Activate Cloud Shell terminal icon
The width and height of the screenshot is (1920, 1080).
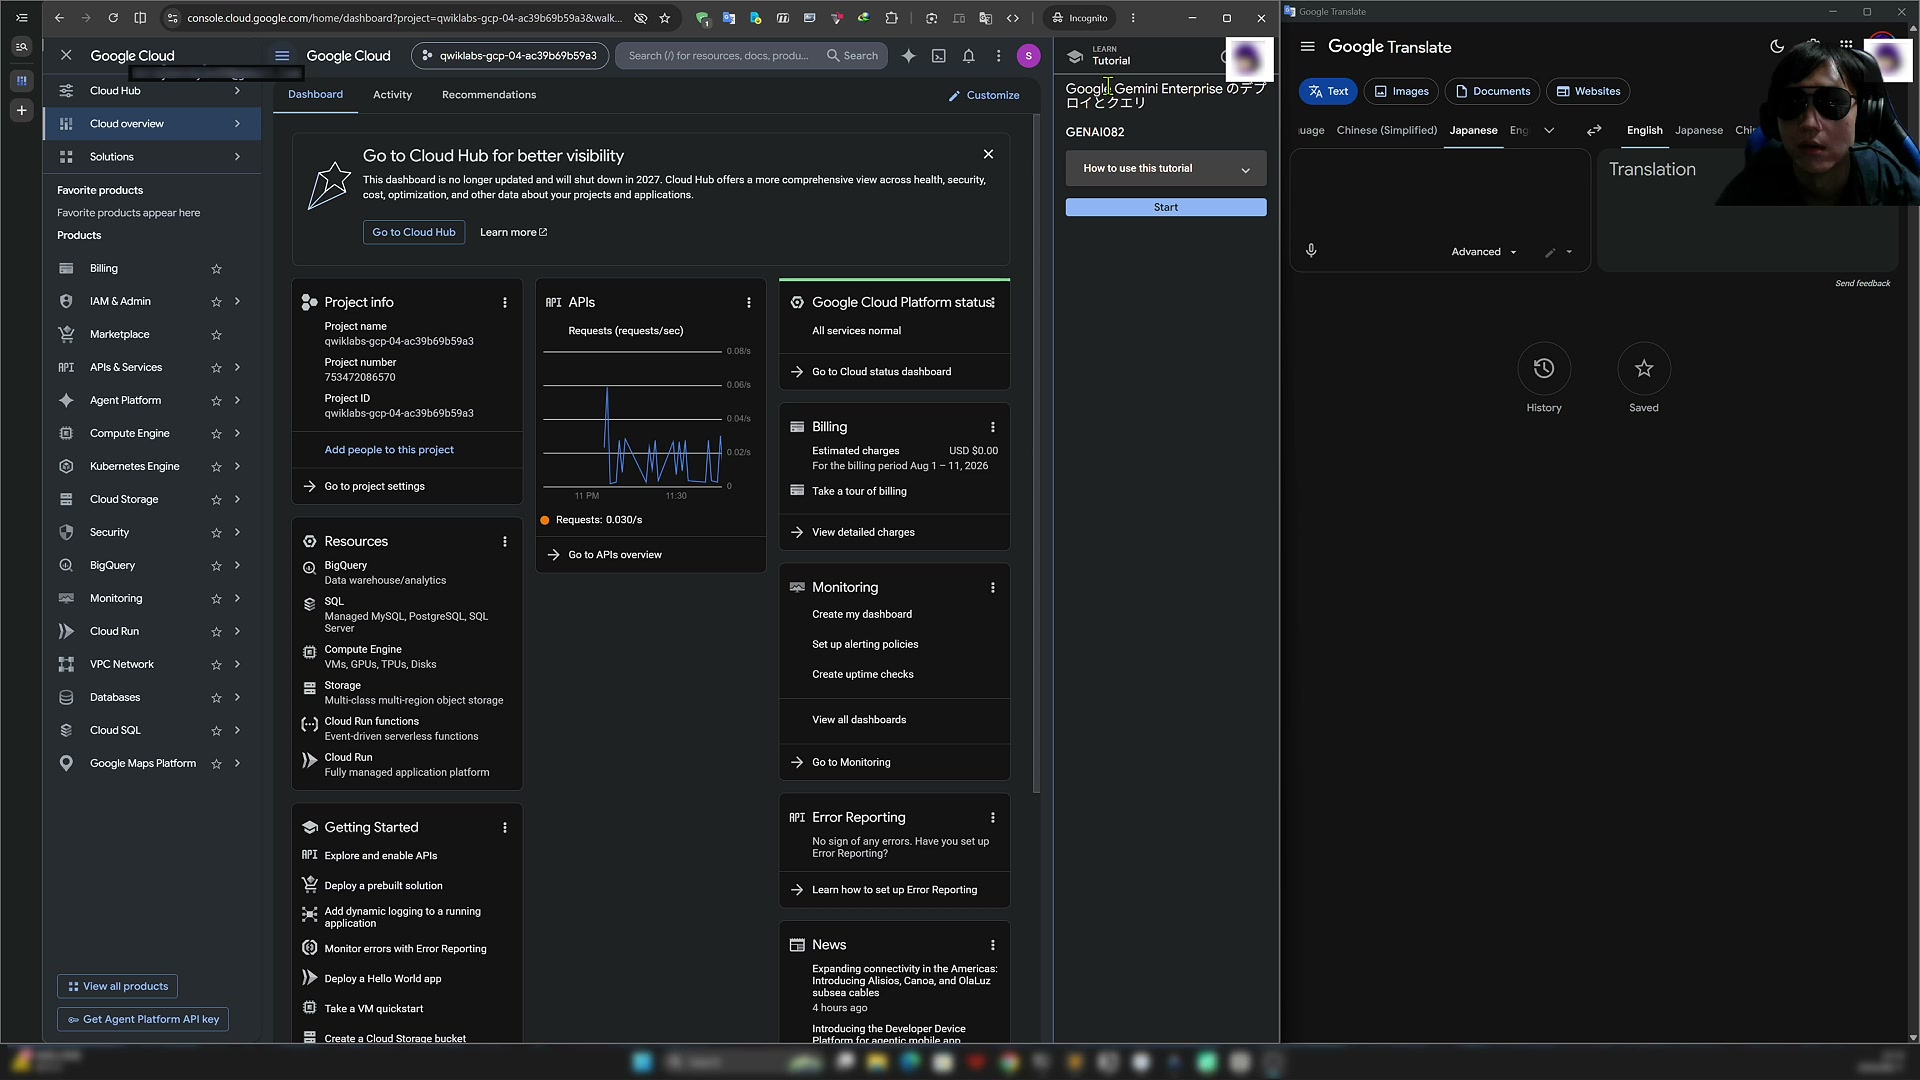click(x=938, y=56)
